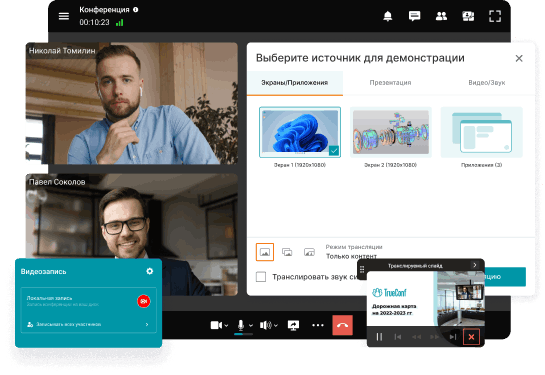Grab the slide widget drag handle
The image size is (545, 375).
pyautogui.click(x=362, y=269)
